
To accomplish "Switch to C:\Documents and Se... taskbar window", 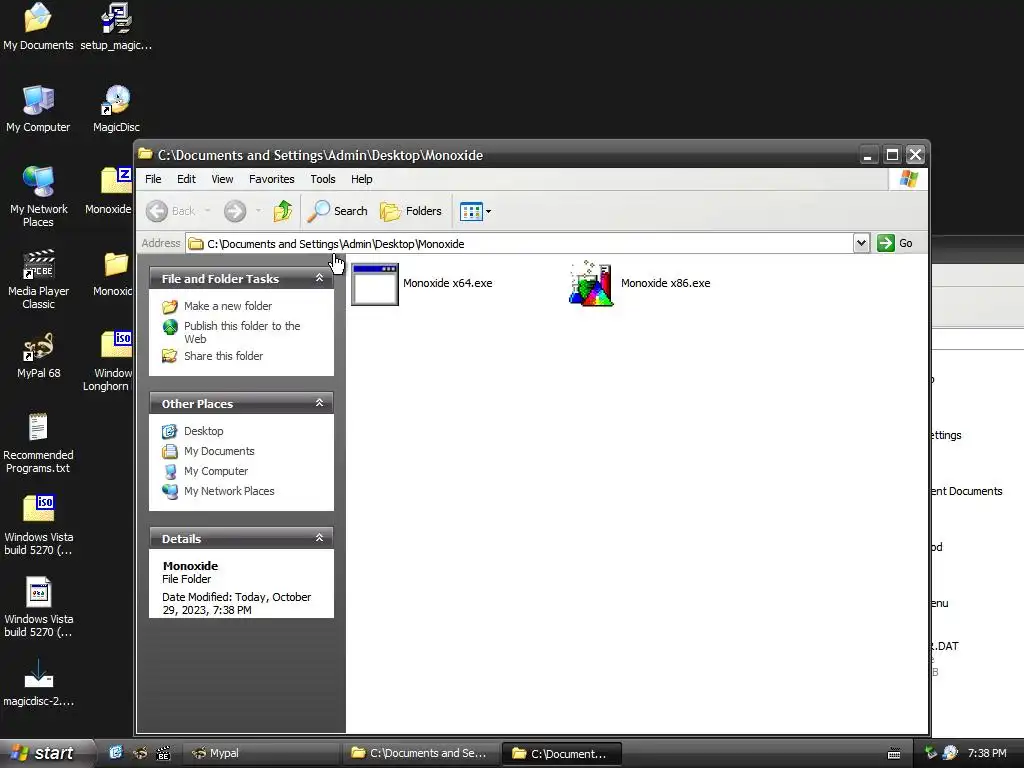I will click(x=421, y=753).
